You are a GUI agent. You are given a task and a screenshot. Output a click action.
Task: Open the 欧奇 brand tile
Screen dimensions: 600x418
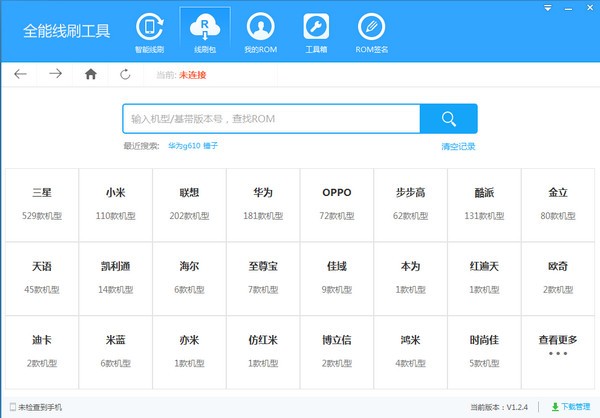pyautogui.click(x=558, y=279)
